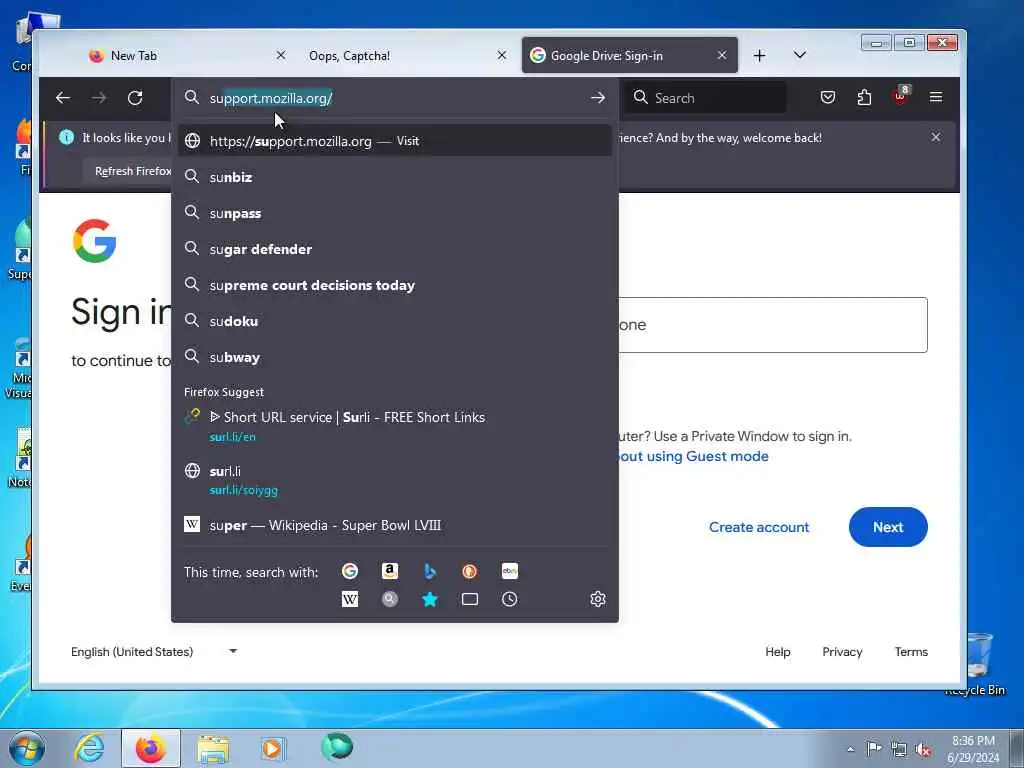
Task: Open the Recycle Bin desktop icon
Action: click(978, 663)
